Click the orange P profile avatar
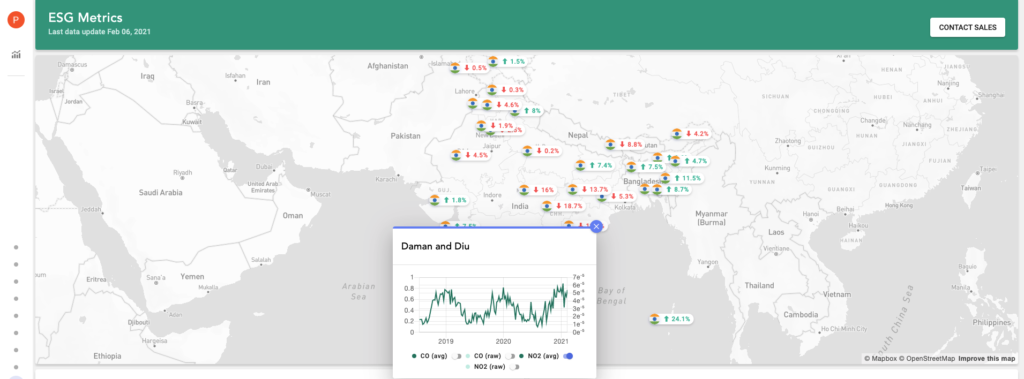The image size is (1024, 379). point(16,20)
